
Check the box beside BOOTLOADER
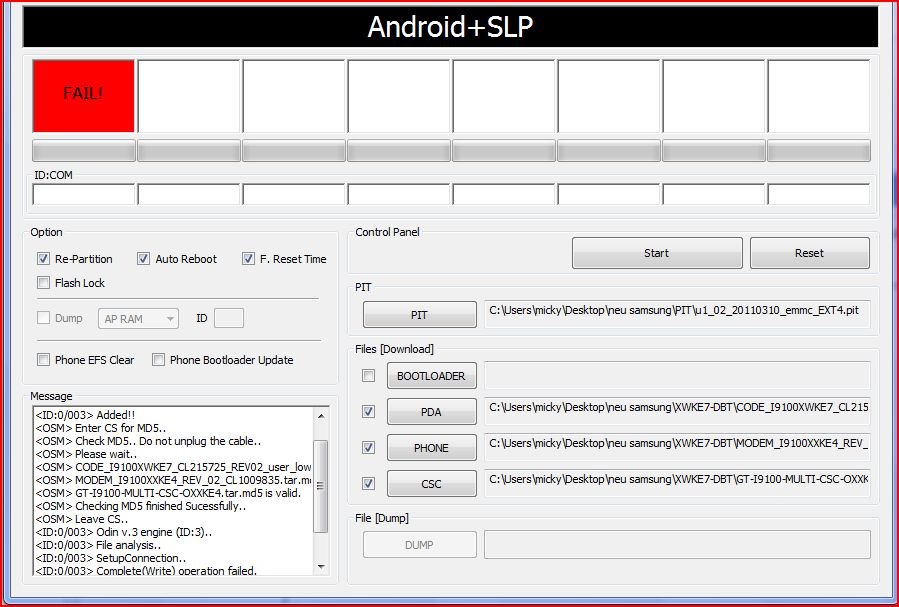pos(369,376)
